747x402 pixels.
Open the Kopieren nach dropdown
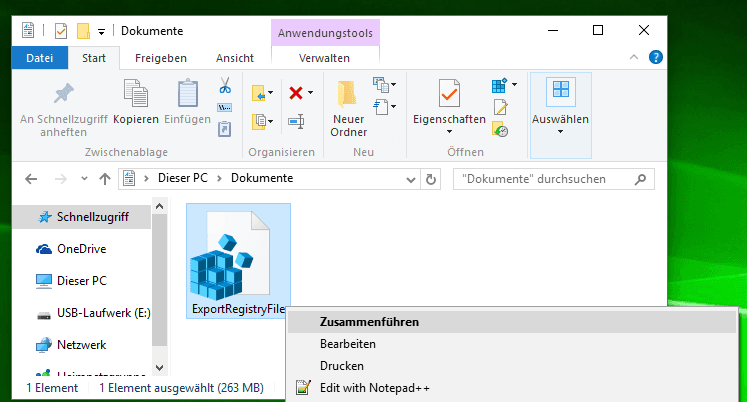(262, 121)
